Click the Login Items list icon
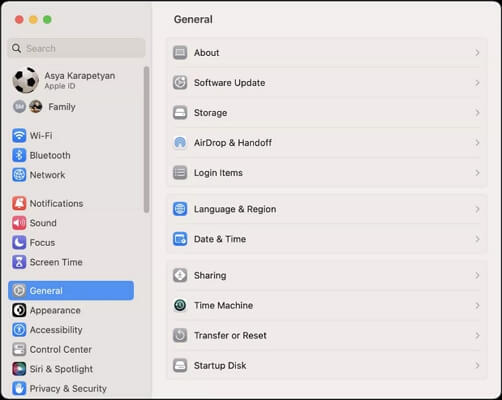 tap(180, 173)
